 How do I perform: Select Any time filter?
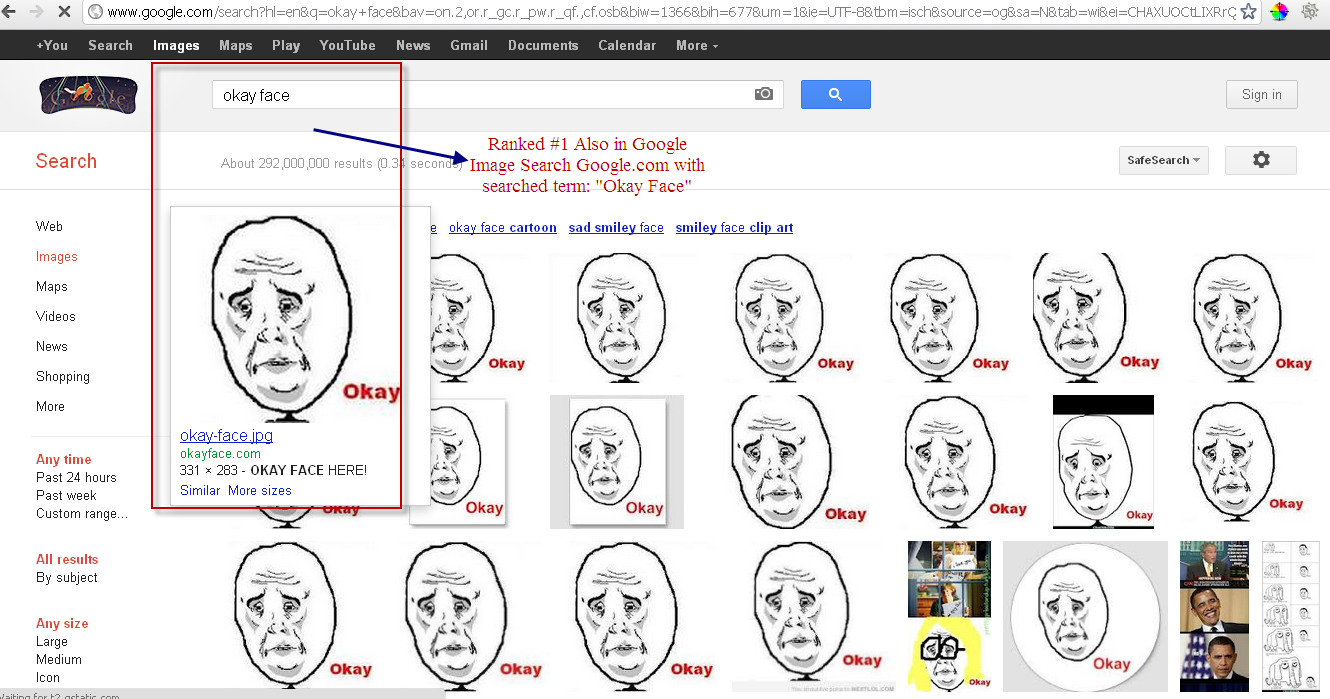[64, 459]
